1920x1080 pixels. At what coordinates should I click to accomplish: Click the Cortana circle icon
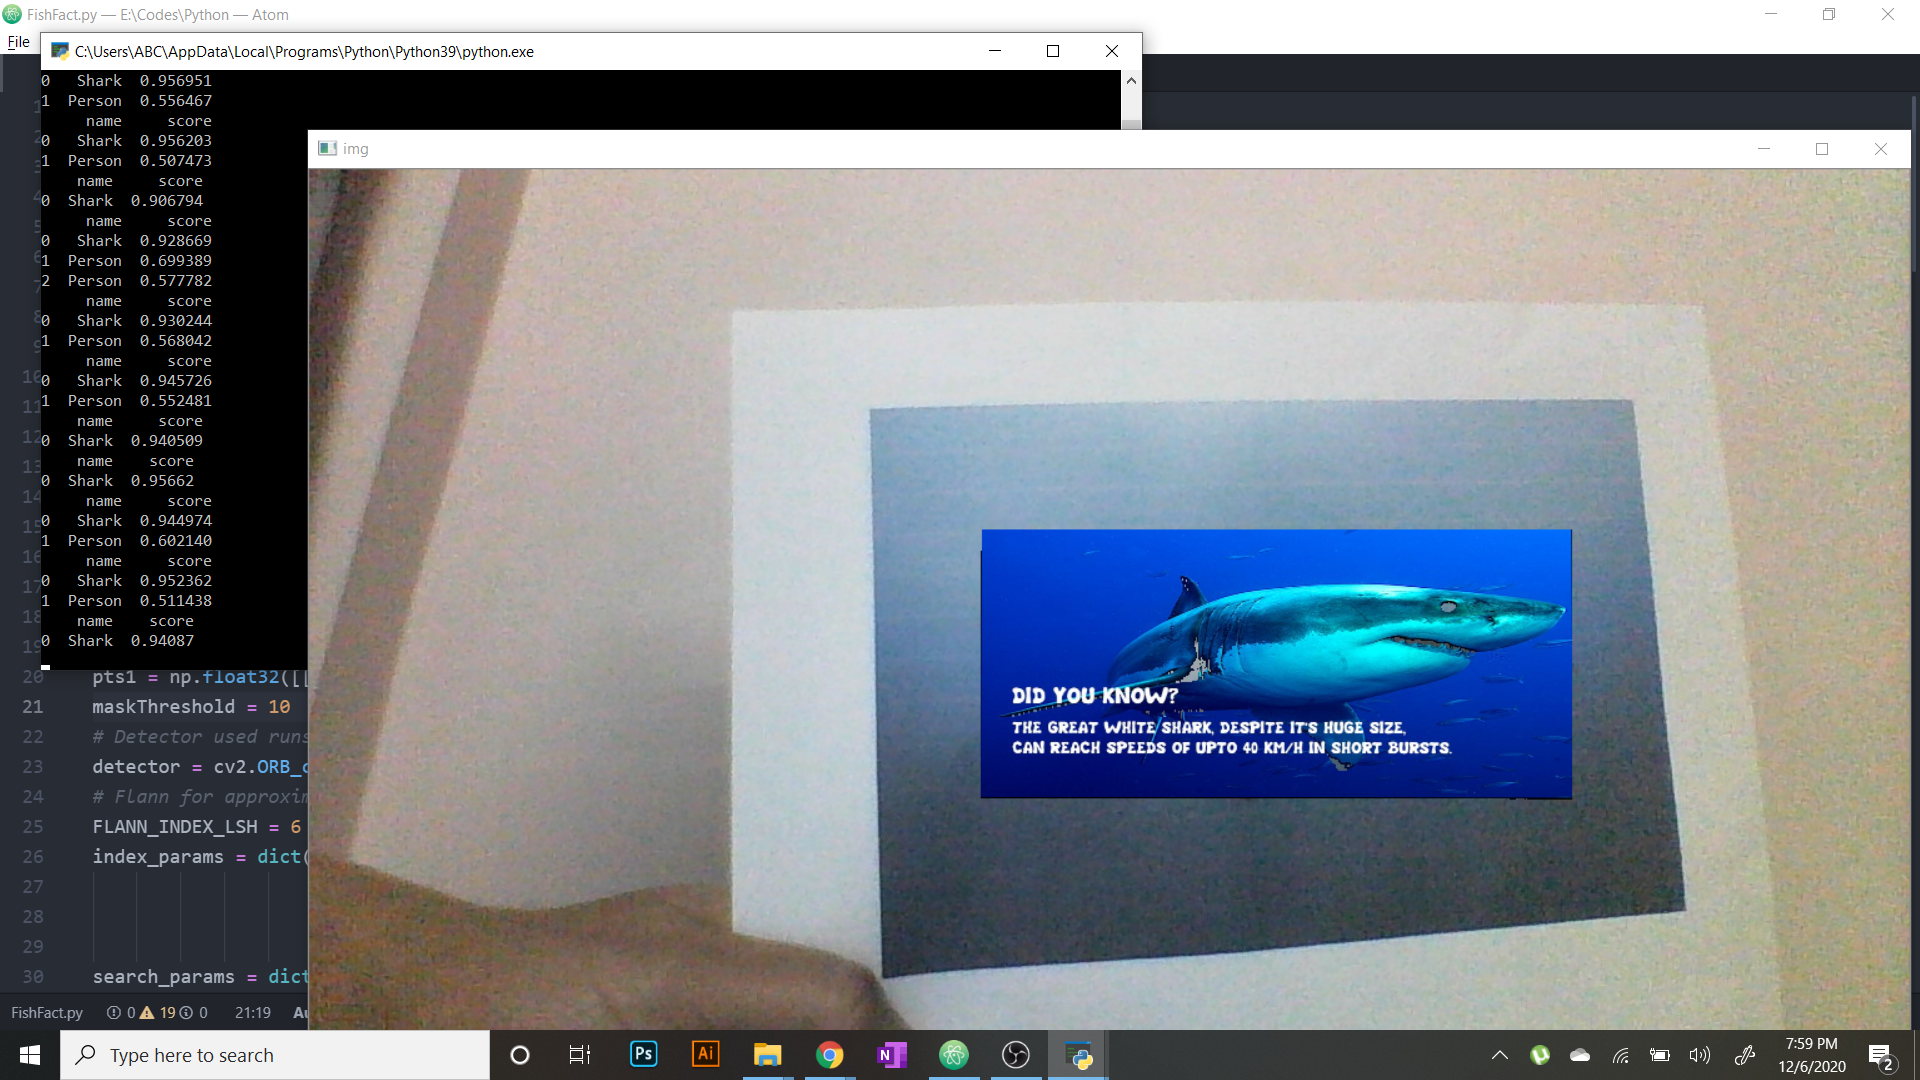click(519, 1055)
